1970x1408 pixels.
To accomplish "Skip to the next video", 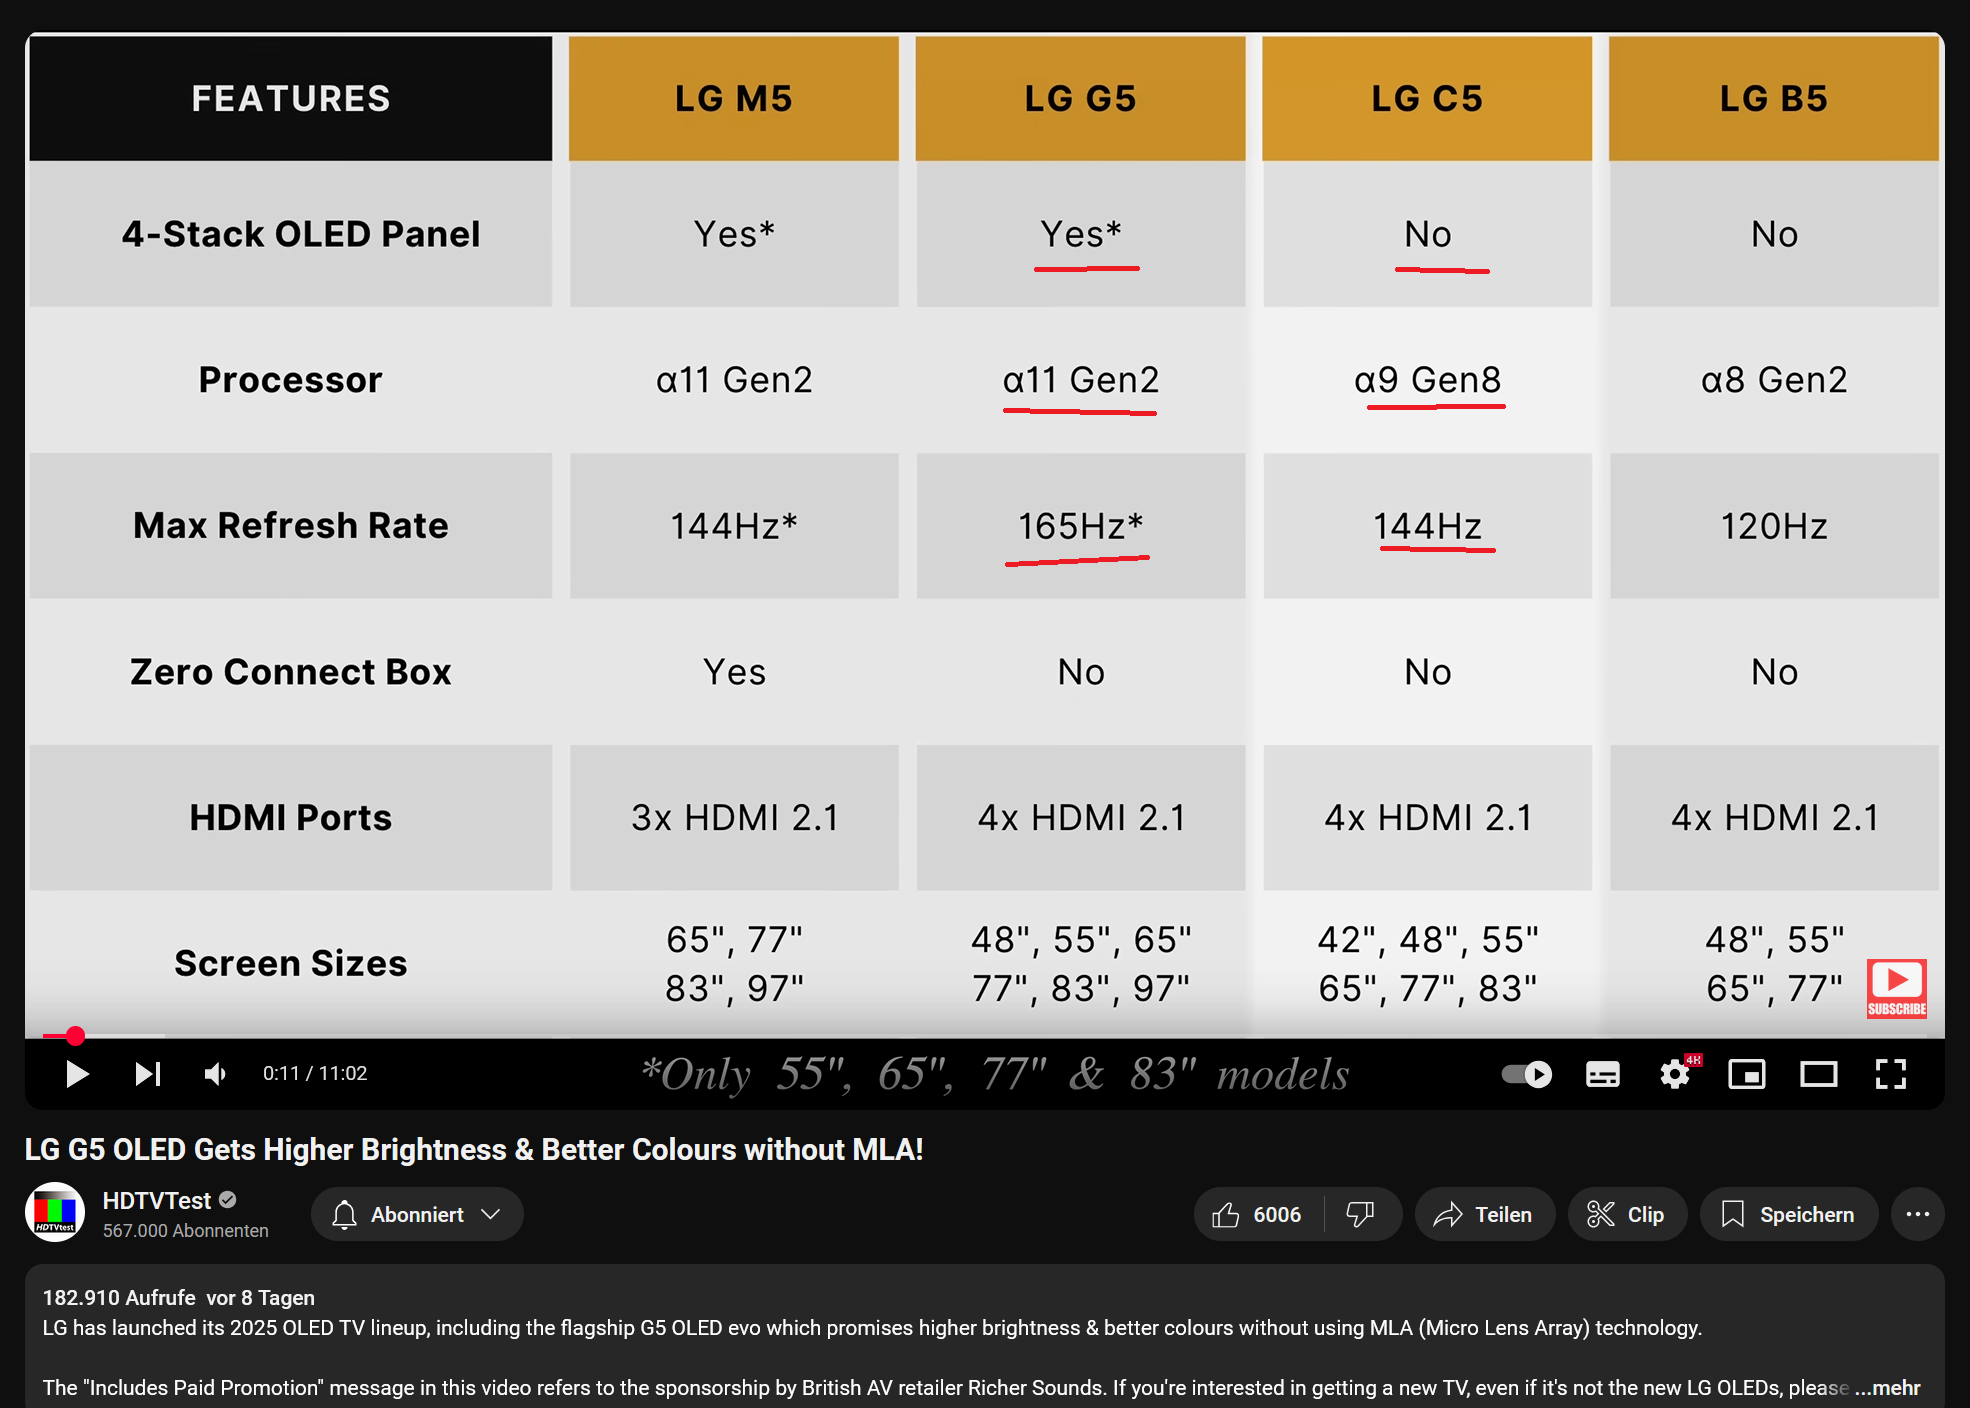I will coord(147,1073).
